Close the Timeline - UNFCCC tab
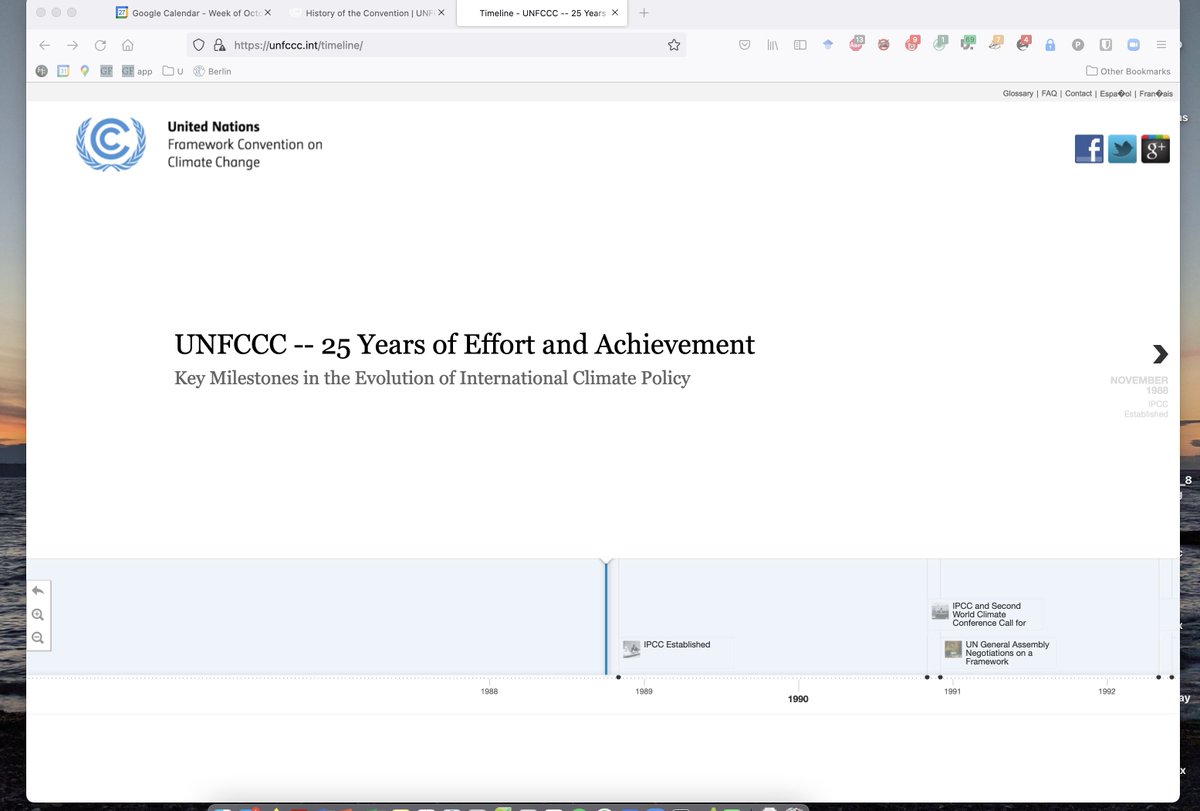 tap(614, 13)
